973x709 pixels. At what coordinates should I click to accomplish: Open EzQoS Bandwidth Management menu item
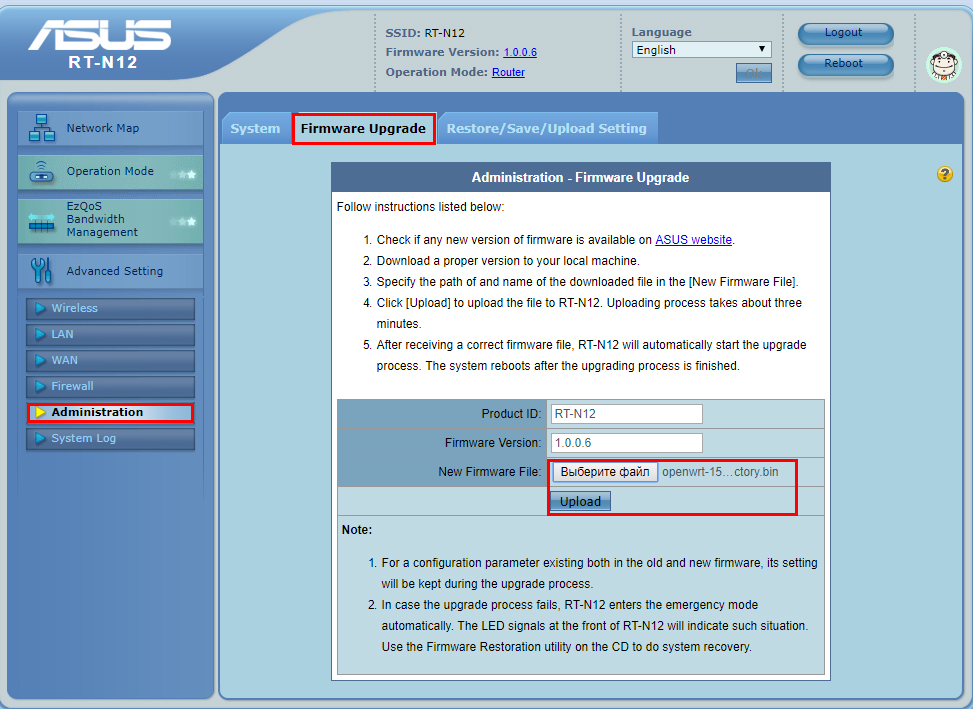[110, 220]
